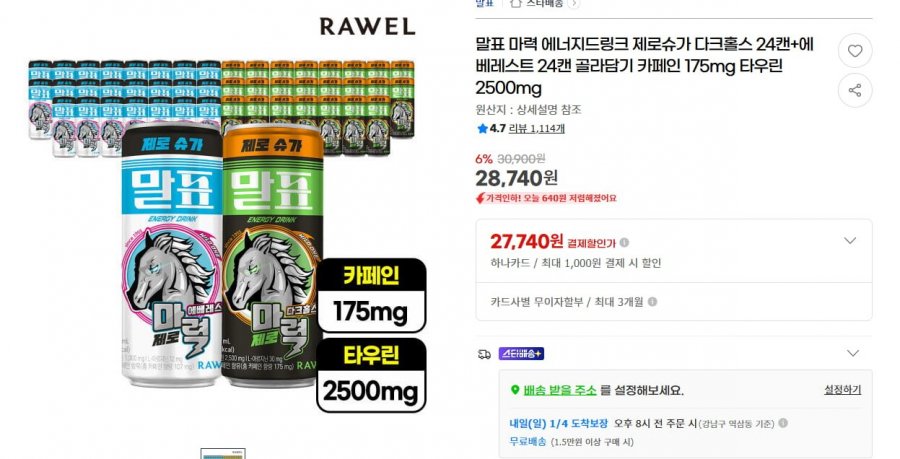
Task: Open the share icon button
Action: click(855, 91)
